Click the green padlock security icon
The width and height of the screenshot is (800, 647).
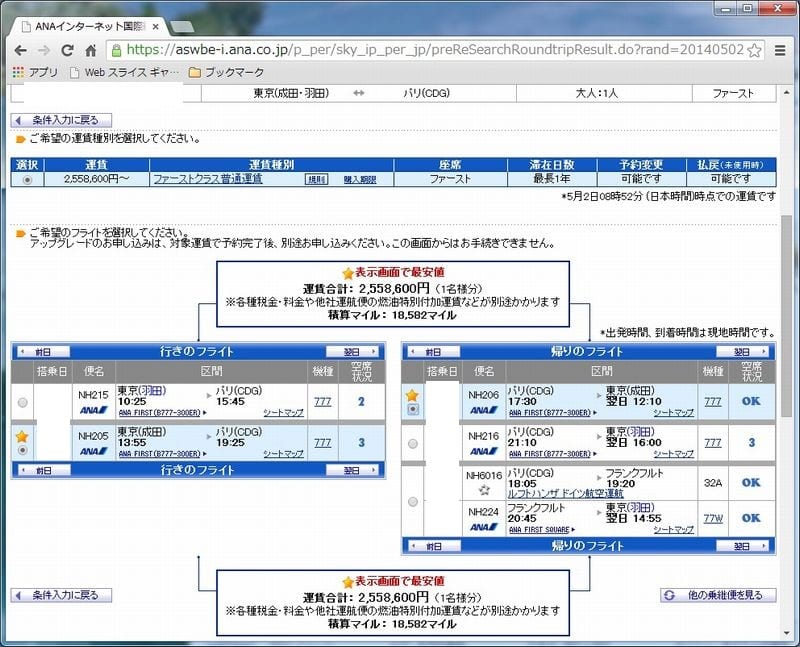coord(116,50)
